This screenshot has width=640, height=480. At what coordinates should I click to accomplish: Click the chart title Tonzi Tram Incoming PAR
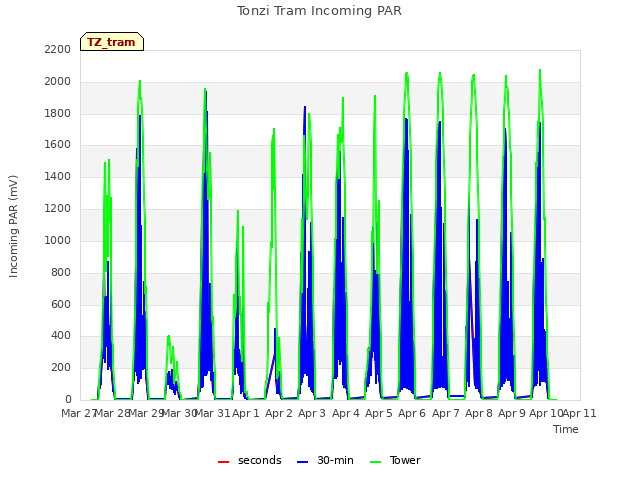(x=319, y=11)
